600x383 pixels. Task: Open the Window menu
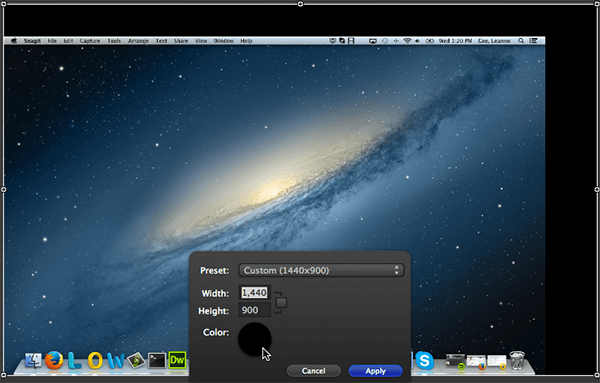coord(223,41)
